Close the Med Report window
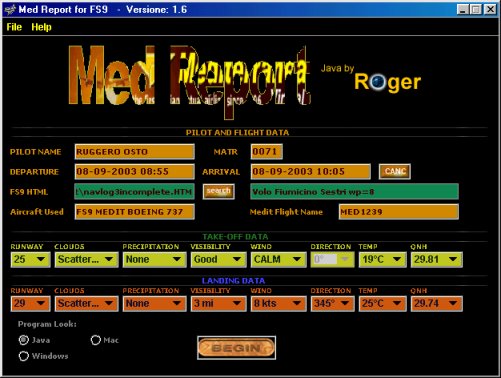 490,9
